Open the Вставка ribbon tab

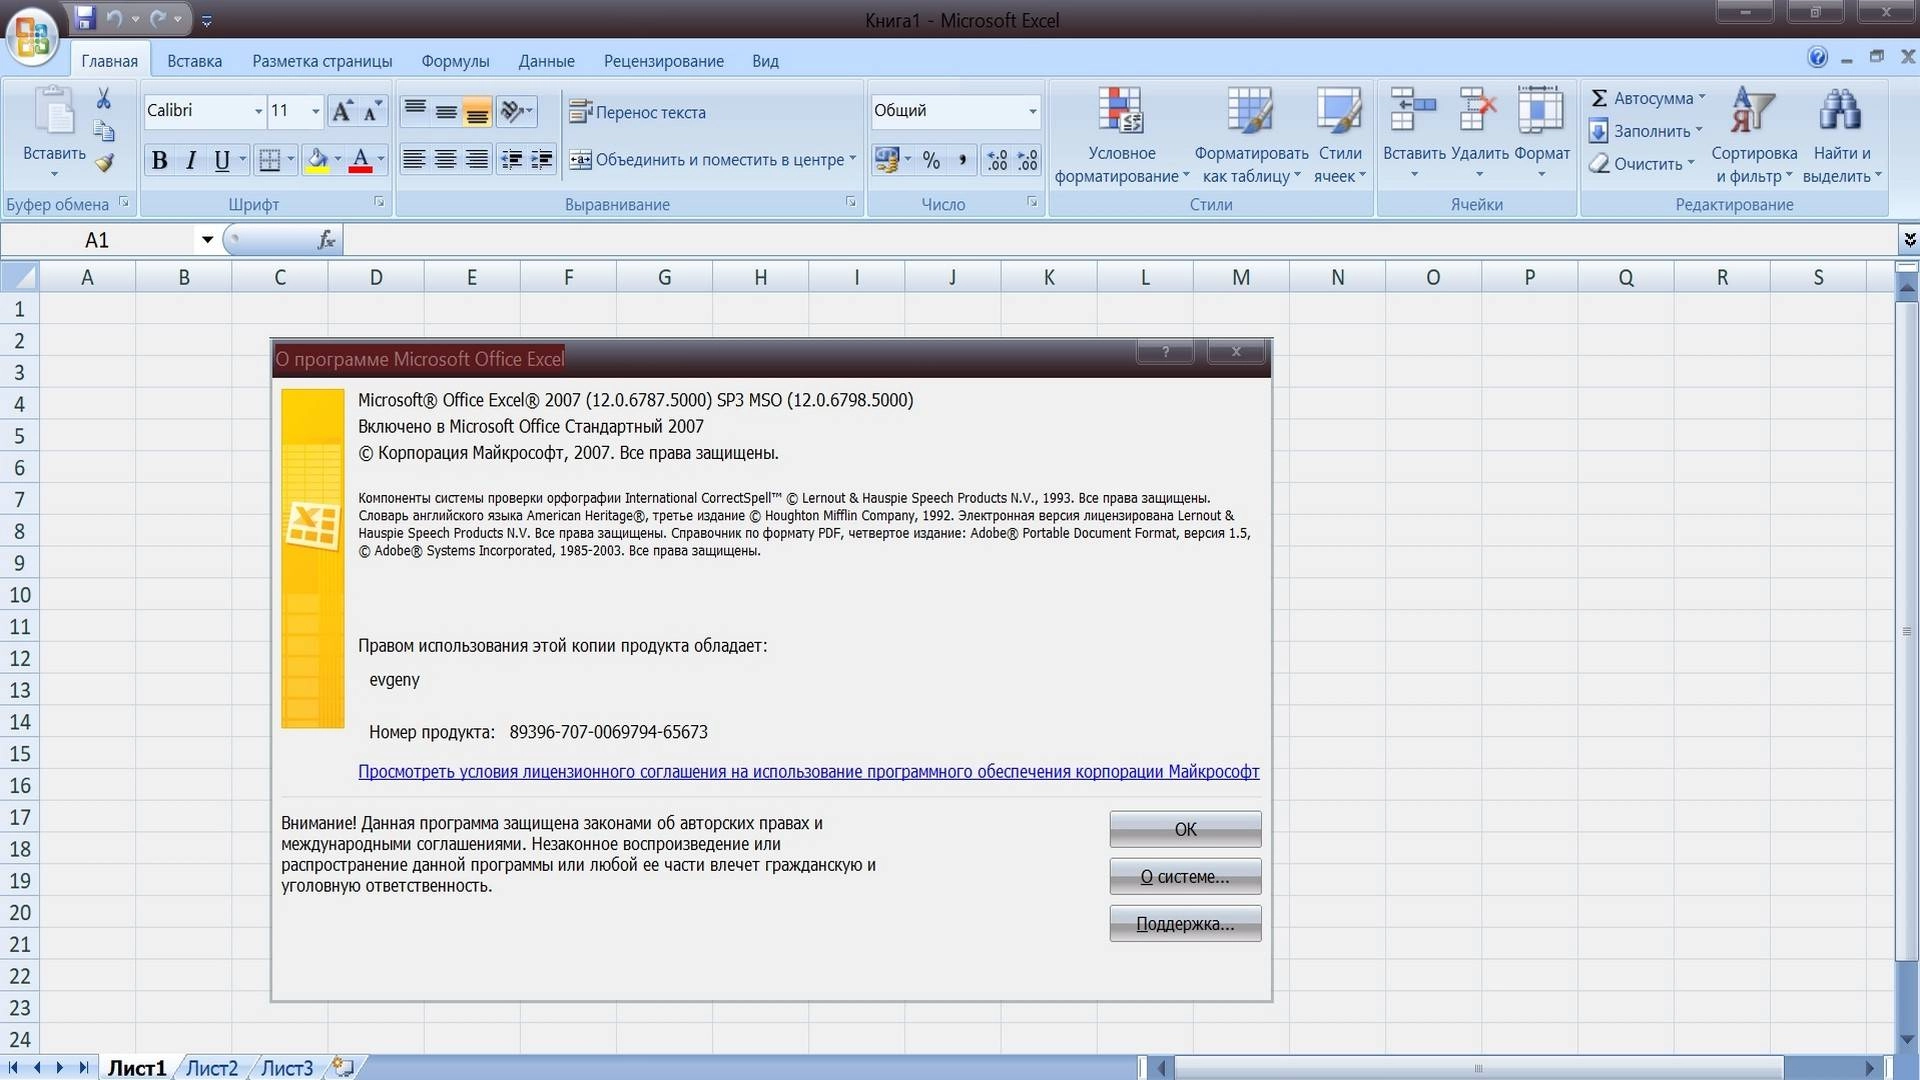pyautogui.click(x=194, y=61)
